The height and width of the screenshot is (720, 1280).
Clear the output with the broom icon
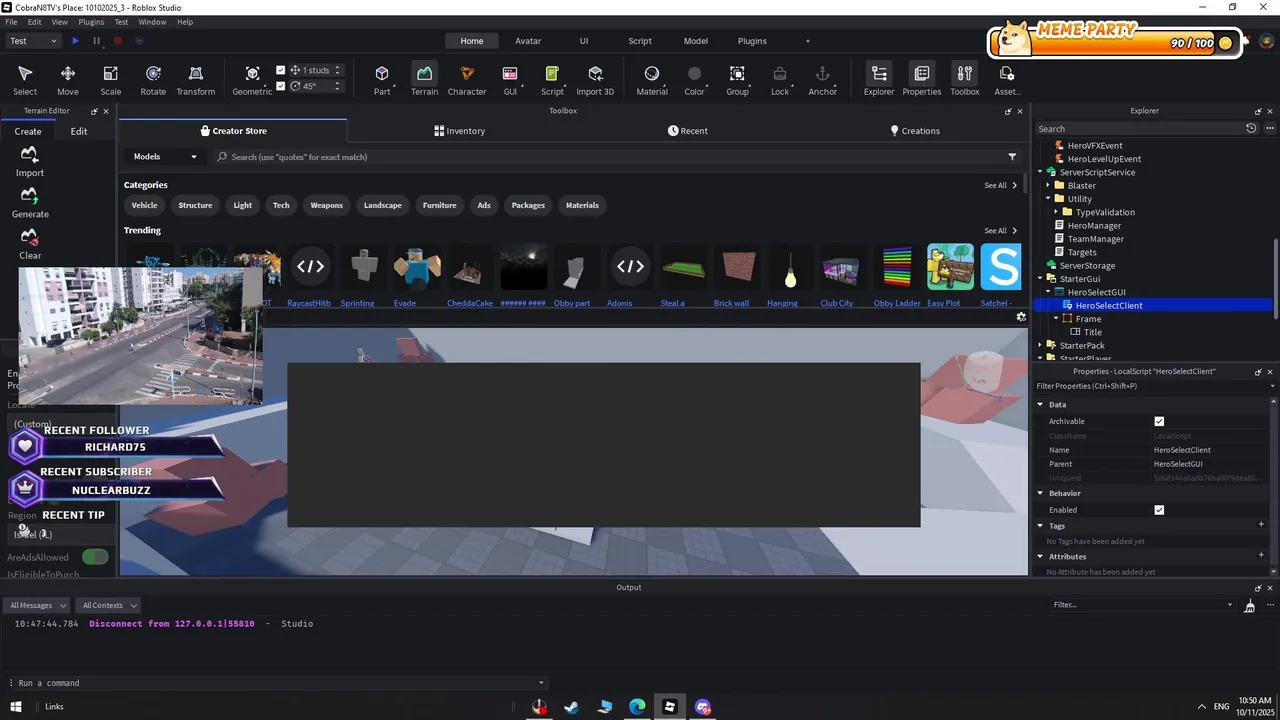click(1249, 605)
